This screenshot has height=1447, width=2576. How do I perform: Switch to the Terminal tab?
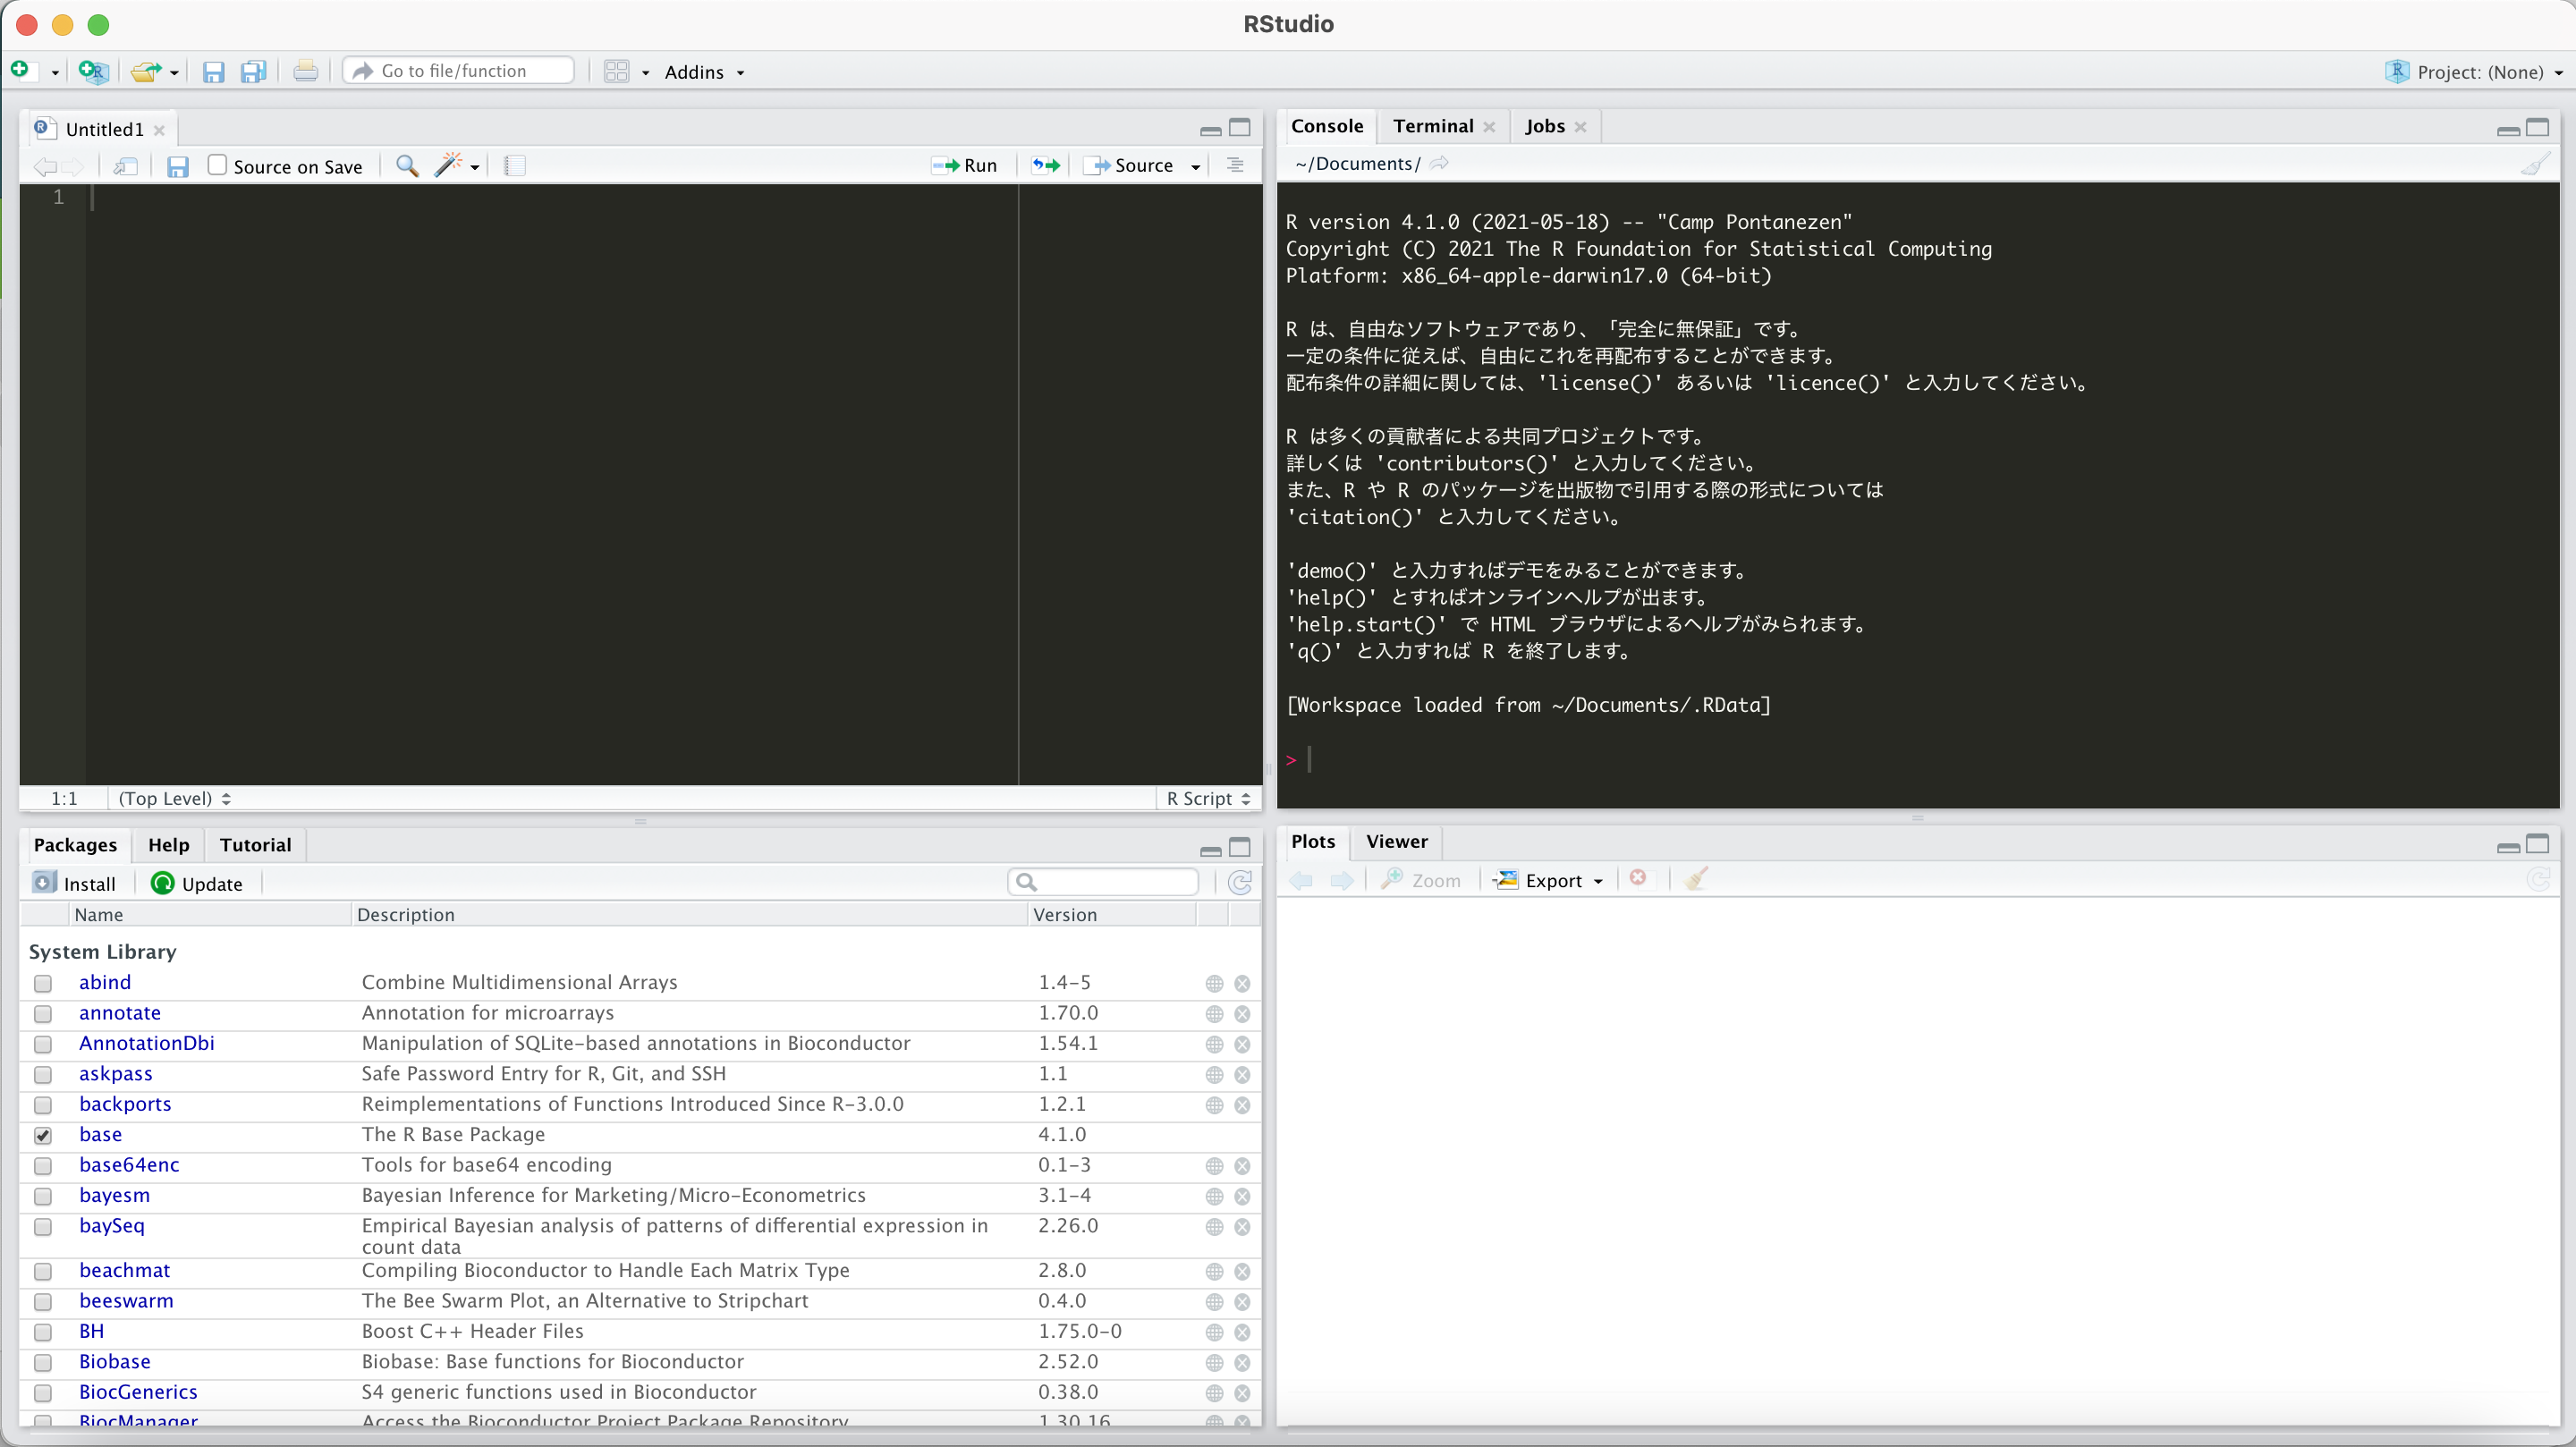[1432, 126]
